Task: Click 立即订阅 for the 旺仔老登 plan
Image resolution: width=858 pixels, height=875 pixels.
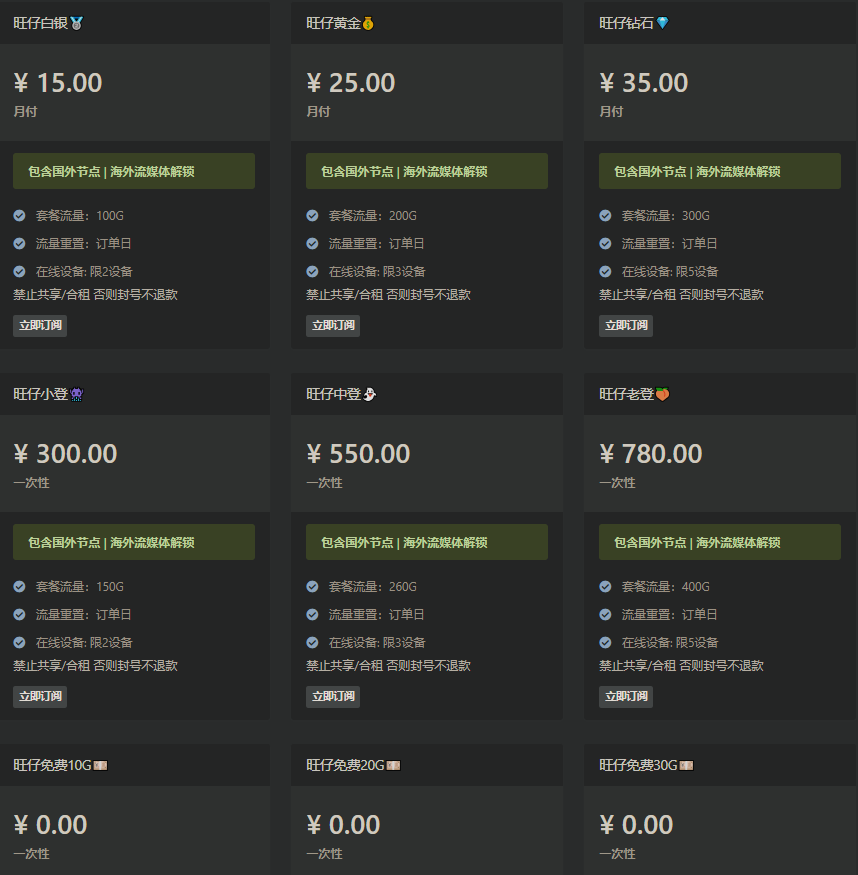Action: 626,696
